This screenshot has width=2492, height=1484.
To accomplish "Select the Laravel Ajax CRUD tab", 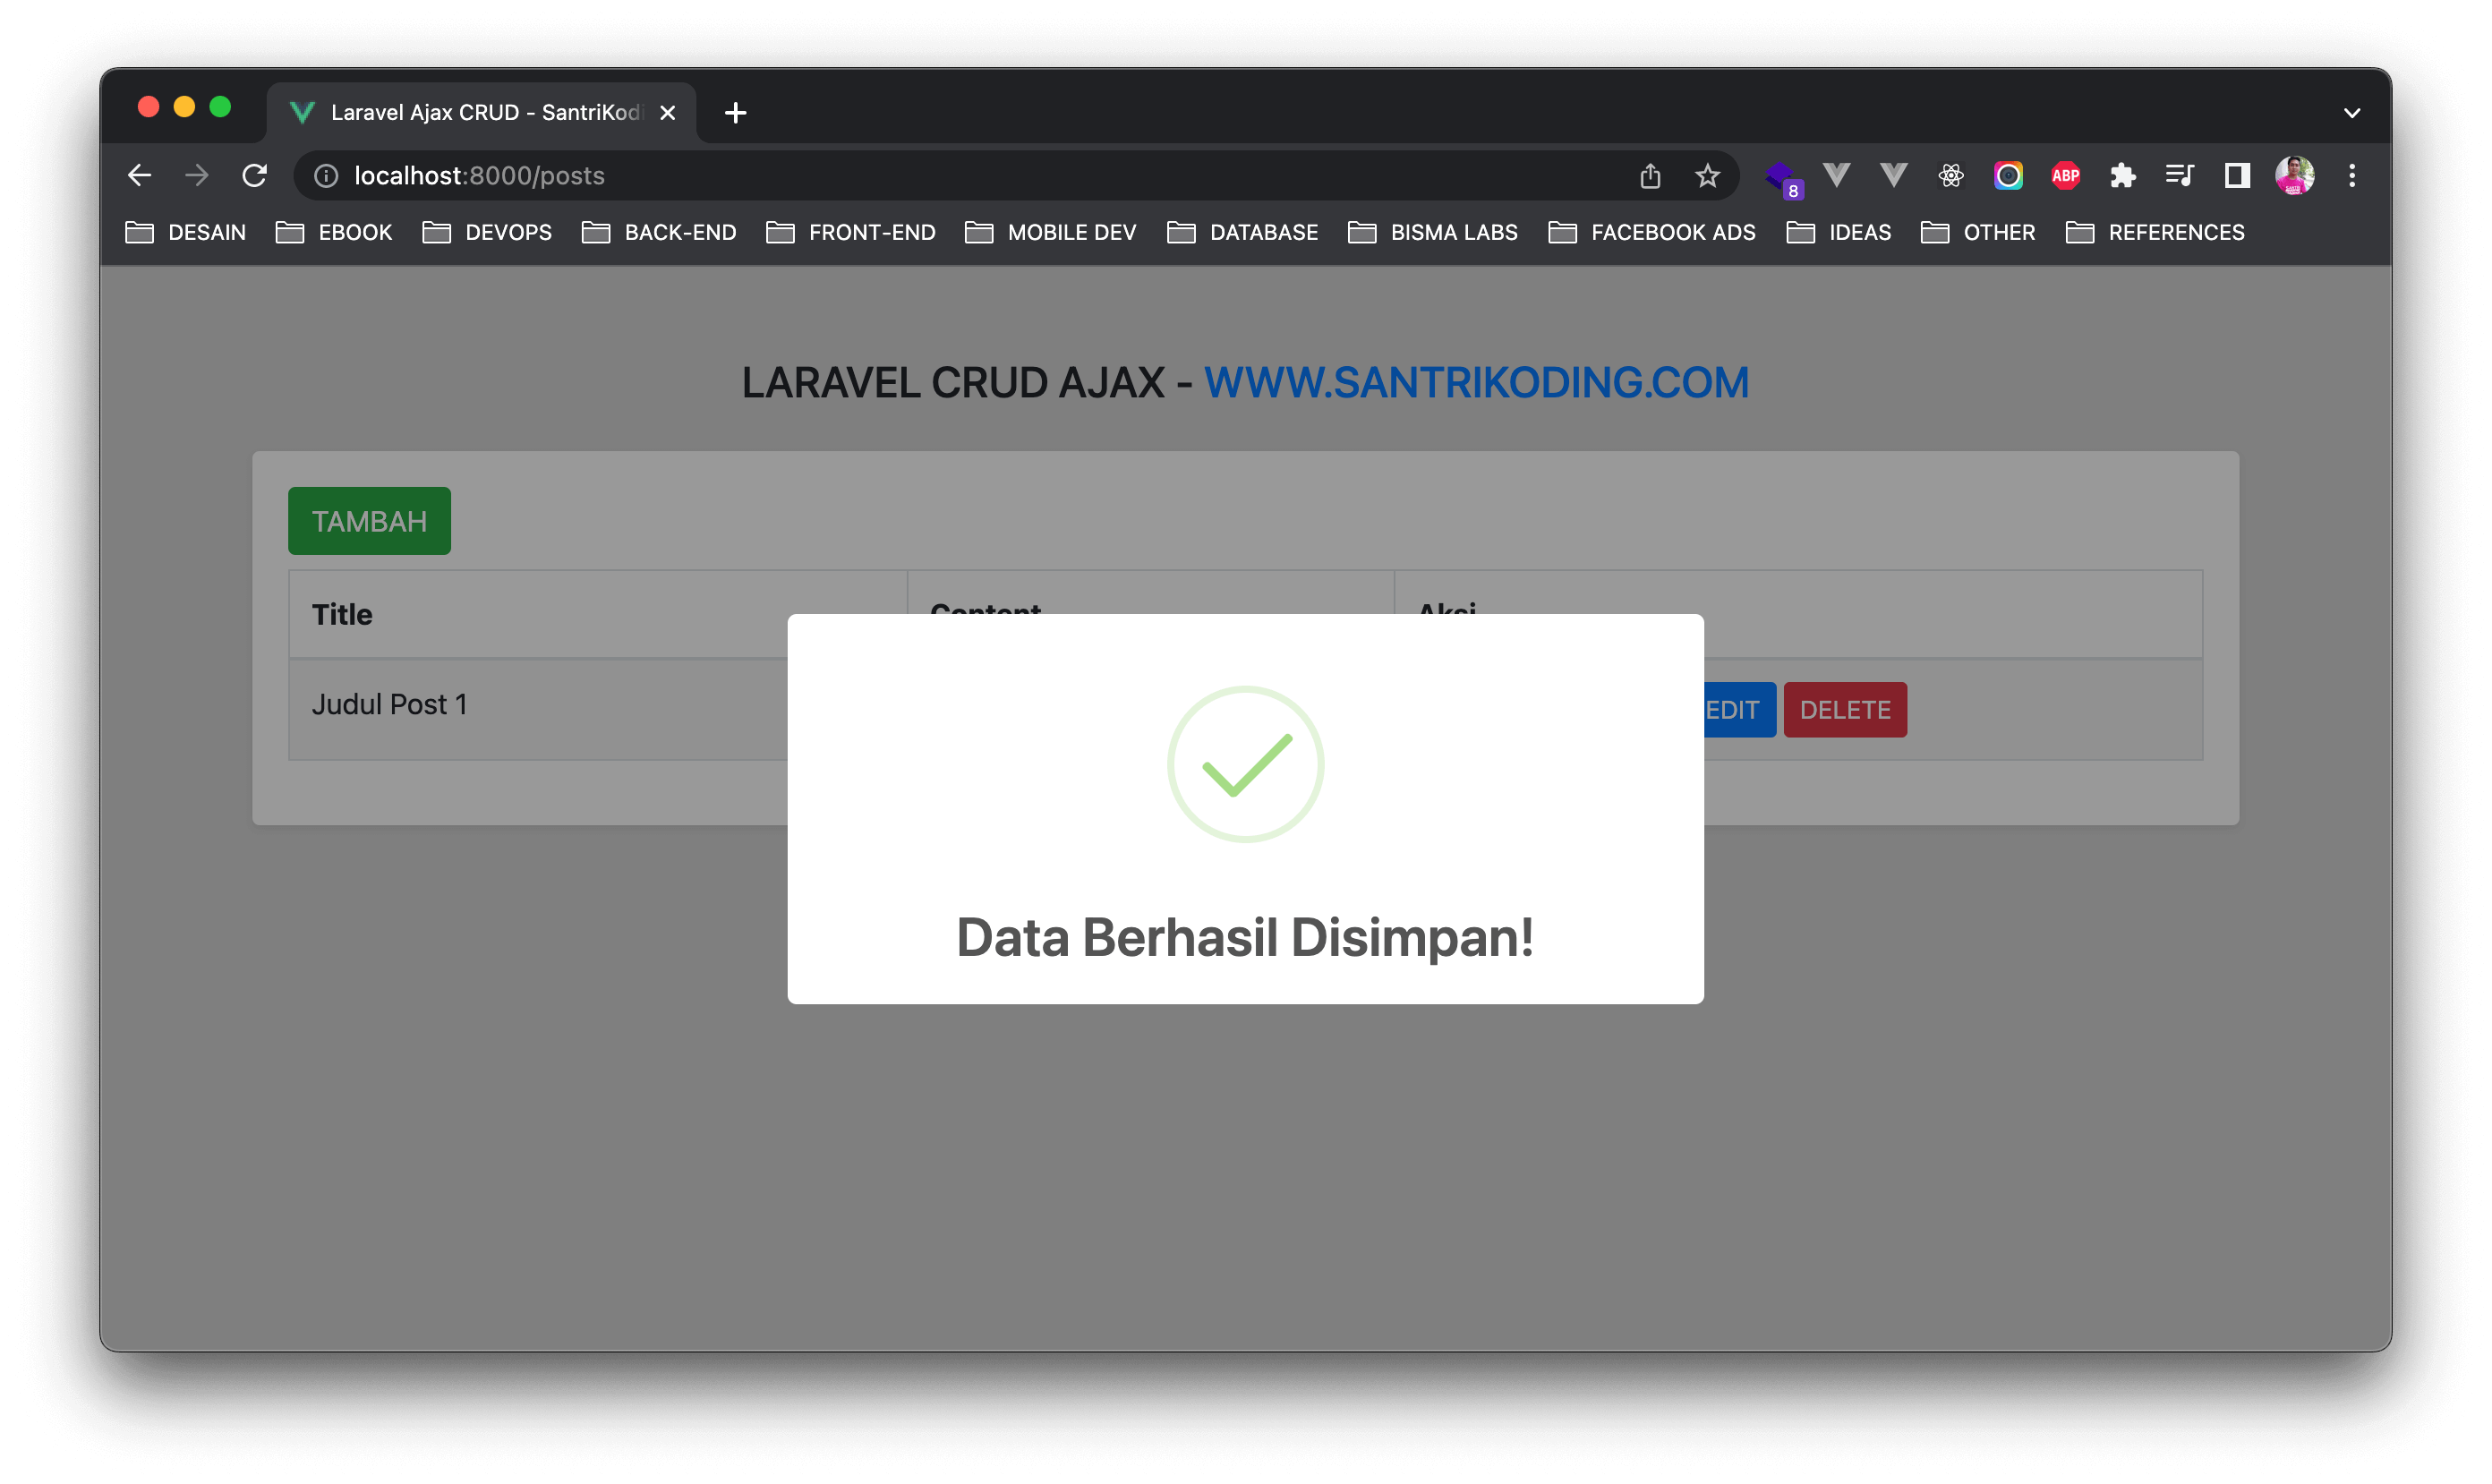I will click(480, 113).
